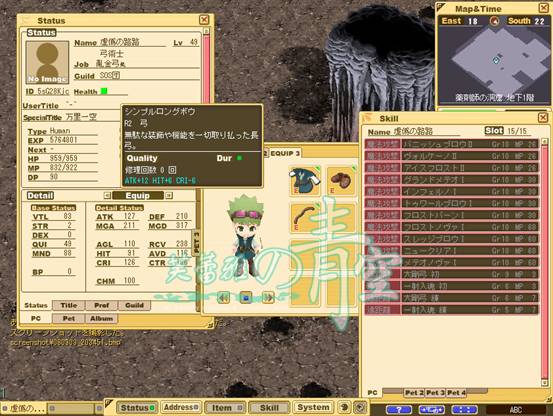
Task: Click the Status panel scroll up arrow
Action: point(207,31)
